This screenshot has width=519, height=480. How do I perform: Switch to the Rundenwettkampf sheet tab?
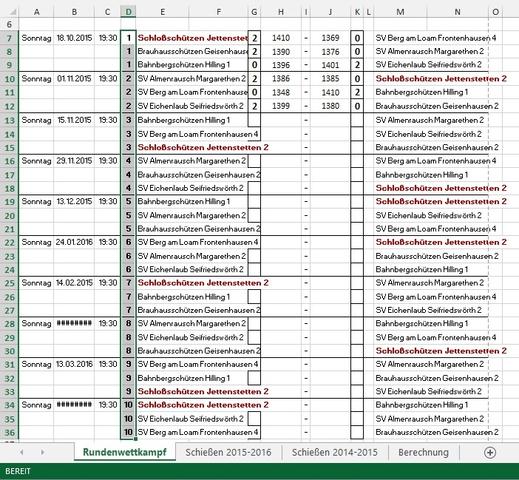pyautogui.click(x=125, y=452)
